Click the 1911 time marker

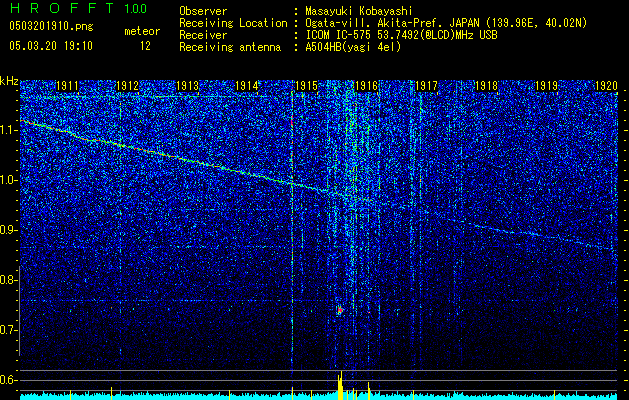[x=67, y=85]
